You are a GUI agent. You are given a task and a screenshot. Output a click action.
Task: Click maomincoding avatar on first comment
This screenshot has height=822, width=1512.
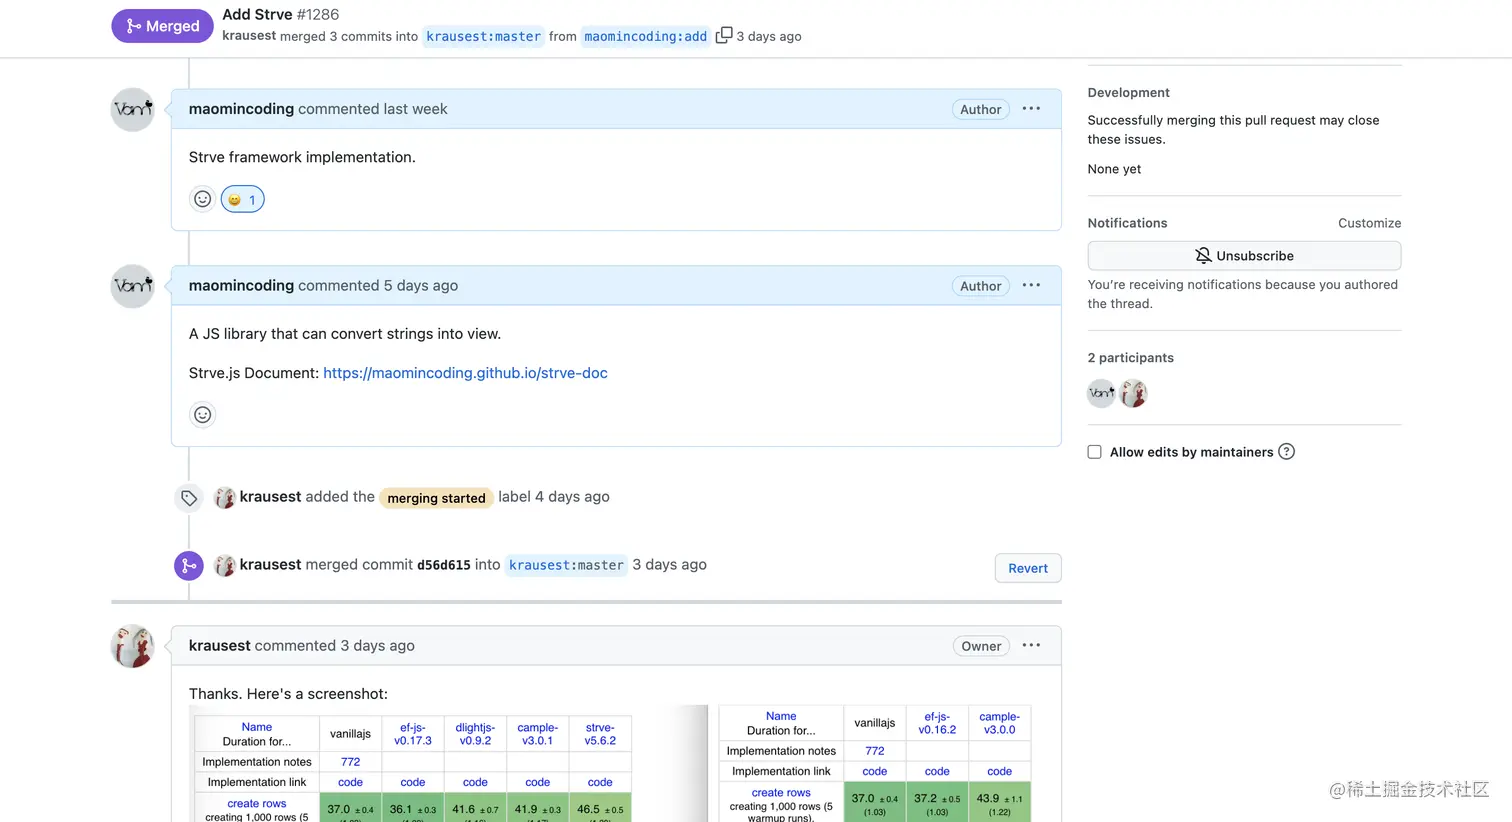coord(132,109)
